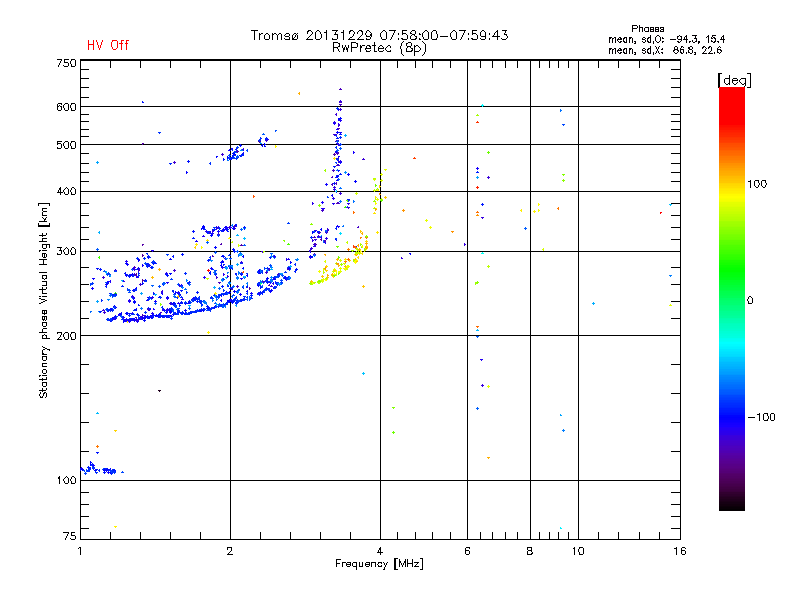Click the x-axis tick label "10"
The width and height of the screenshot is (800, 600).
click(x=578, y=551)
